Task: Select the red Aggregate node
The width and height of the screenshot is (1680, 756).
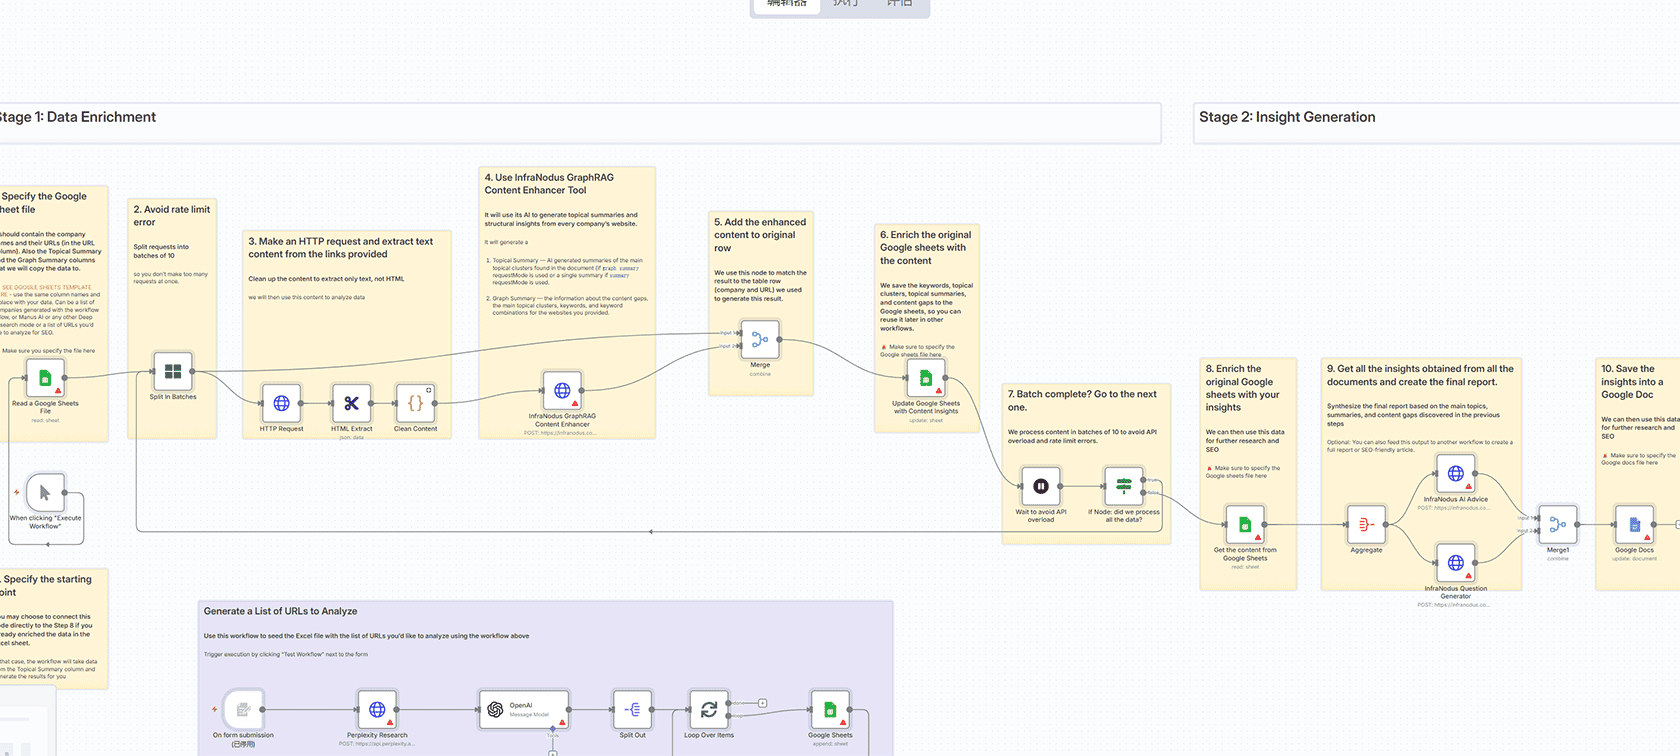Action: tap(1366, 524)
